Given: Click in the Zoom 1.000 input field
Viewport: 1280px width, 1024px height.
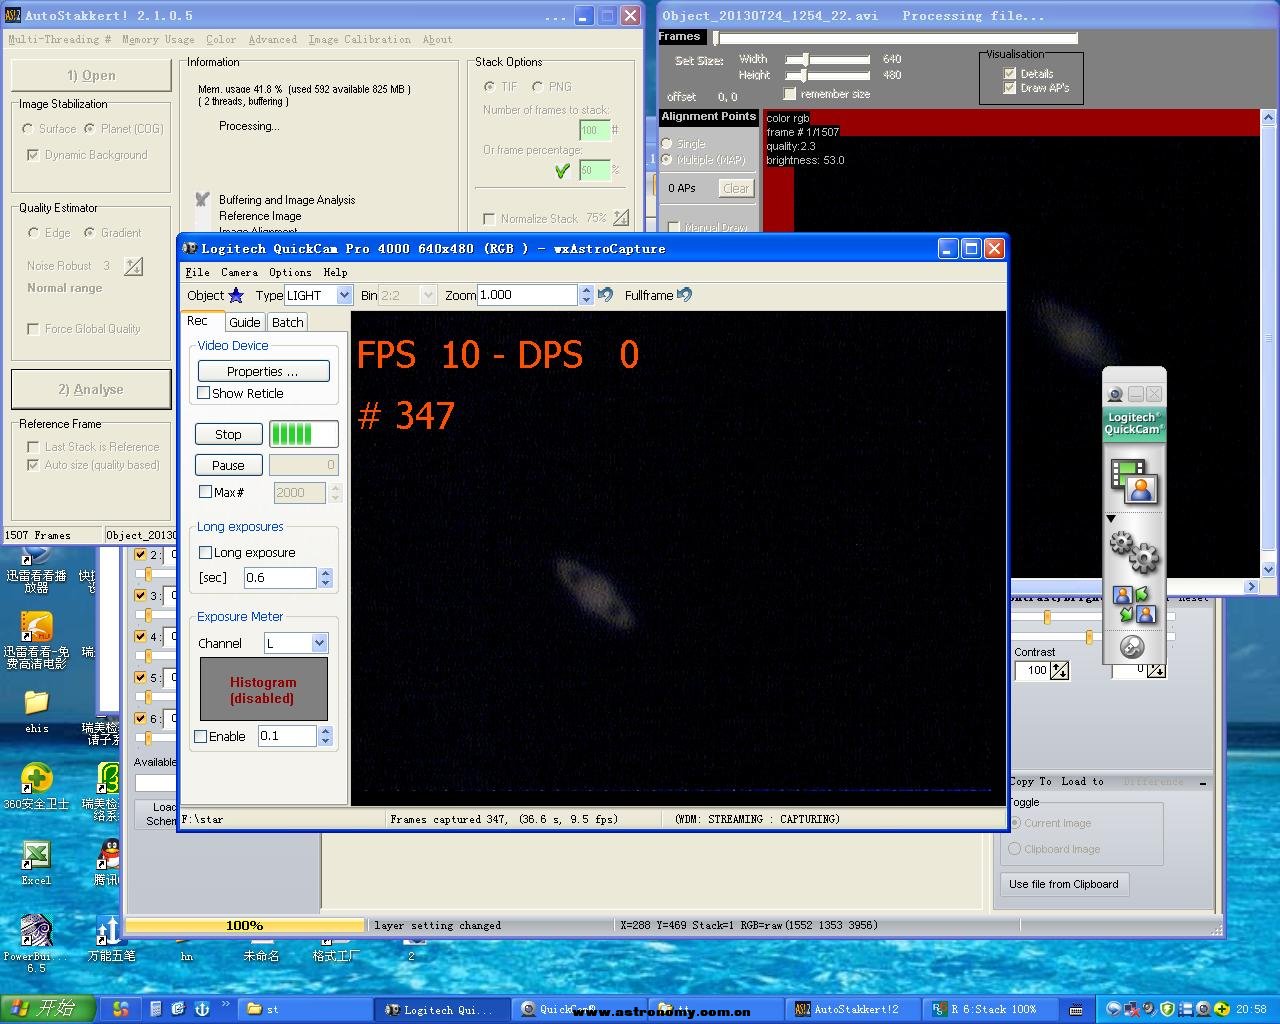Looking at the screenshot, I should [x=527, y=295].
